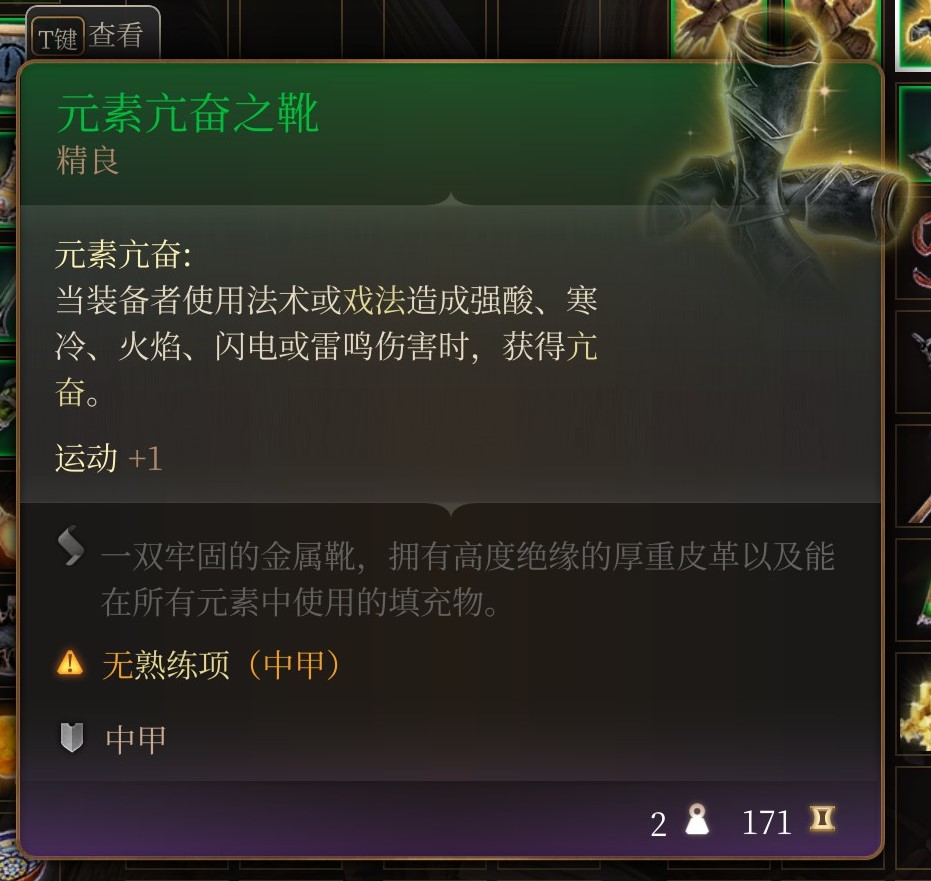
Task: Click the gray description scroll icon
Action: pyautogui.click(x=71, y=546)
